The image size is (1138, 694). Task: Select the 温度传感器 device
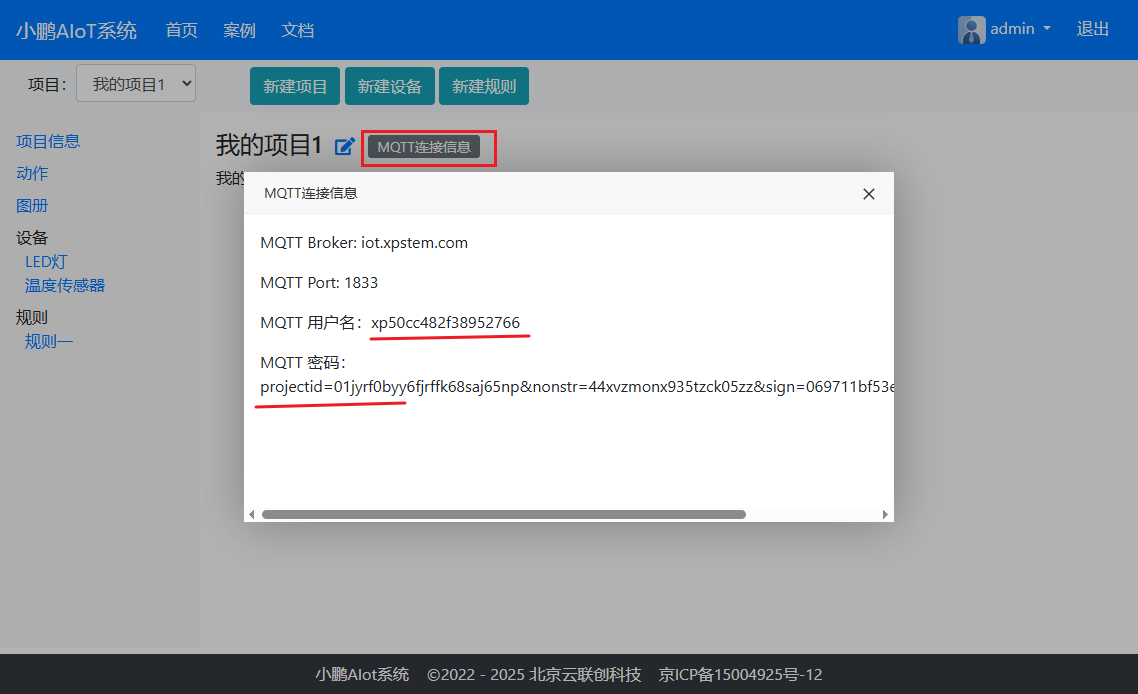[x=65, y=285]
